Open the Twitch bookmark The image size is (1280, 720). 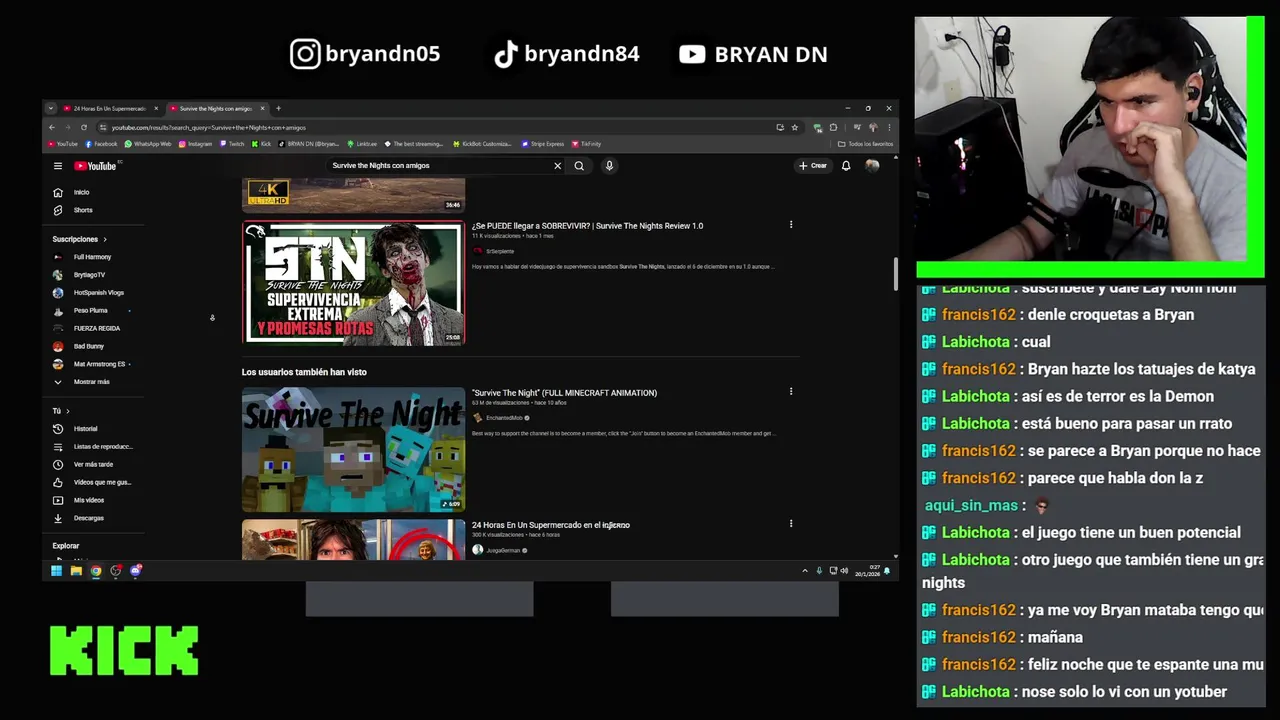232,144
